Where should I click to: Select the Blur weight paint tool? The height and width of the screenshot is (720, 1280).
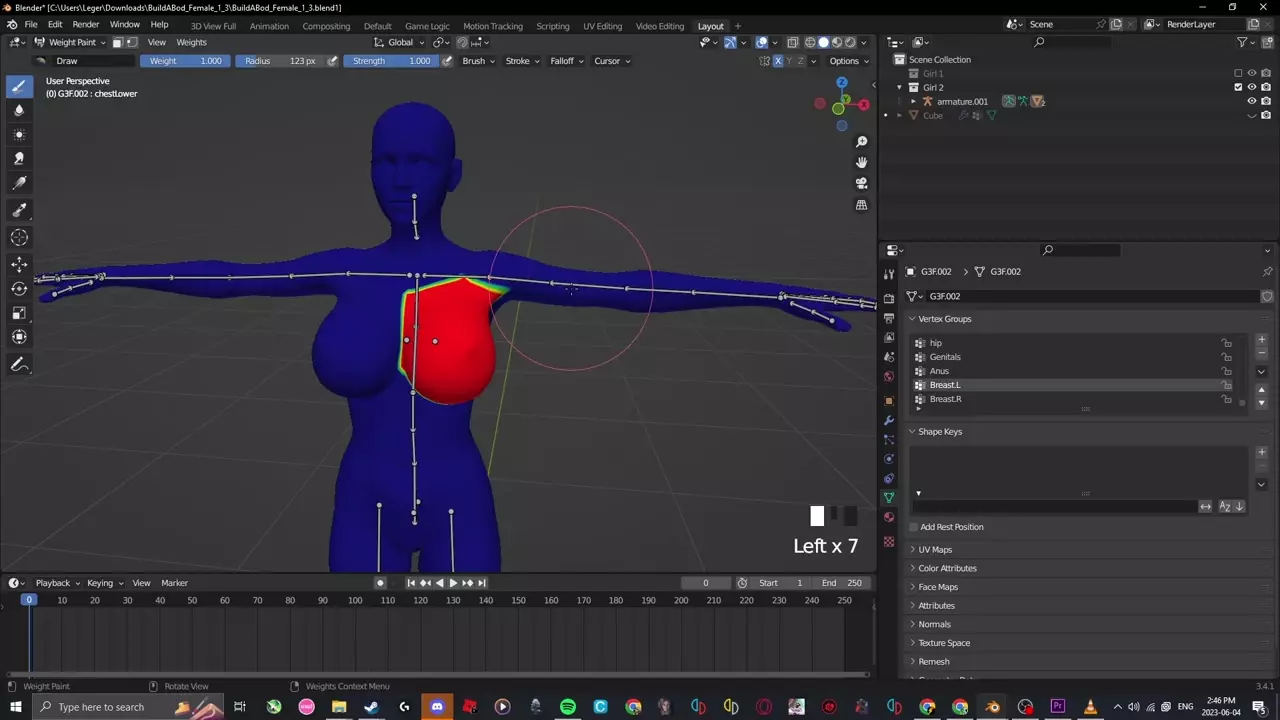coord(19,110)
